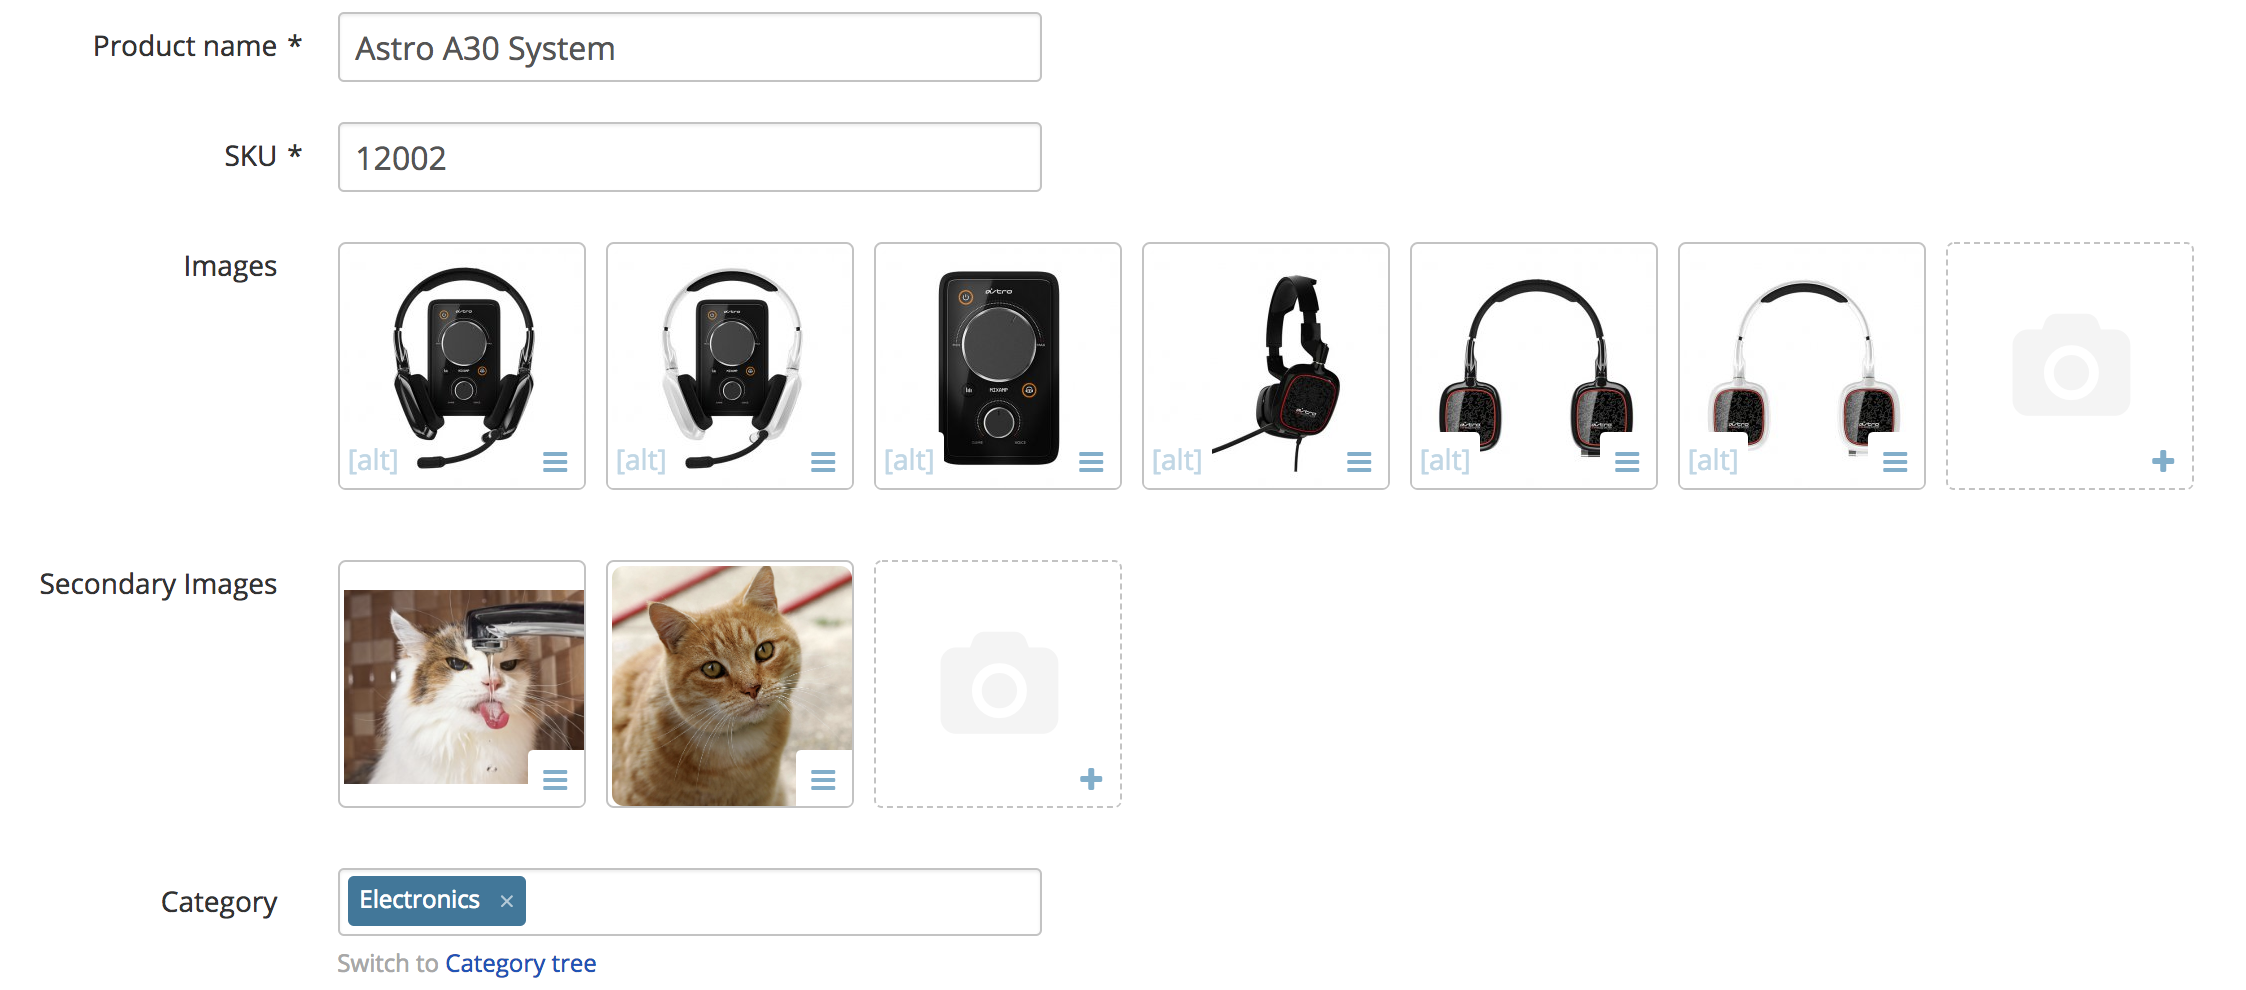Image resolution: width=2246 pixels, height=990 pixels.
Task: Open menu icon on orange cat image
Action: (x=823, y=780)
